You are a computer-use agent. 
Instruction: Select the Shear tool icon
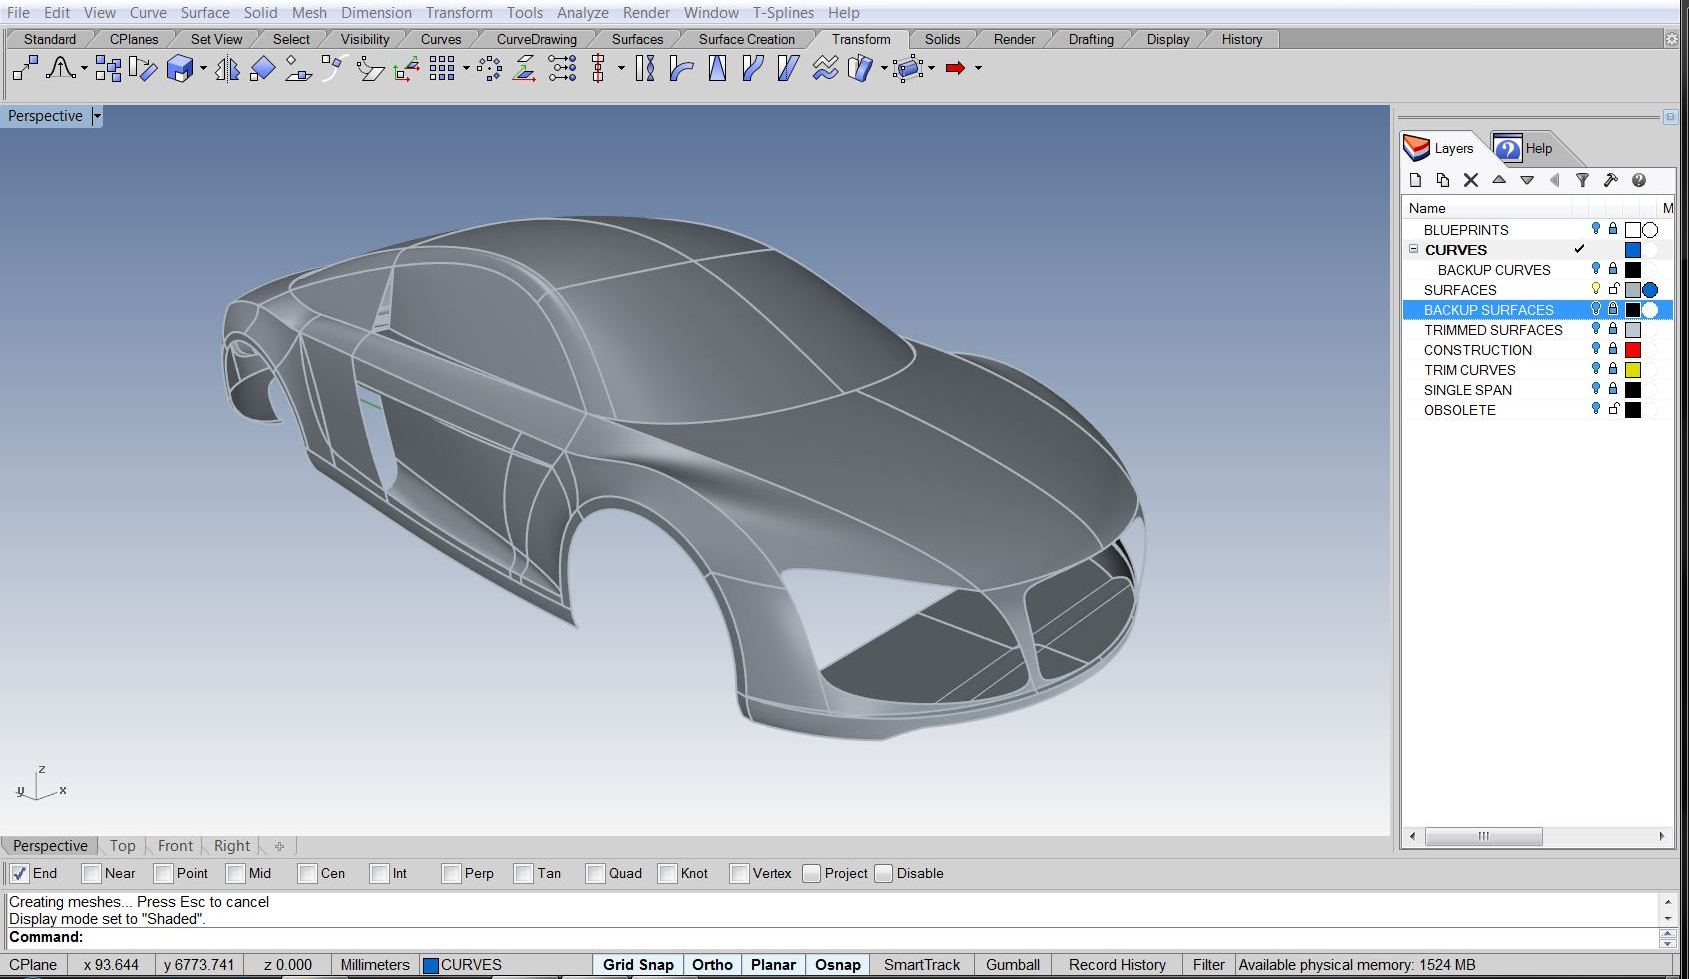(788, 68)
